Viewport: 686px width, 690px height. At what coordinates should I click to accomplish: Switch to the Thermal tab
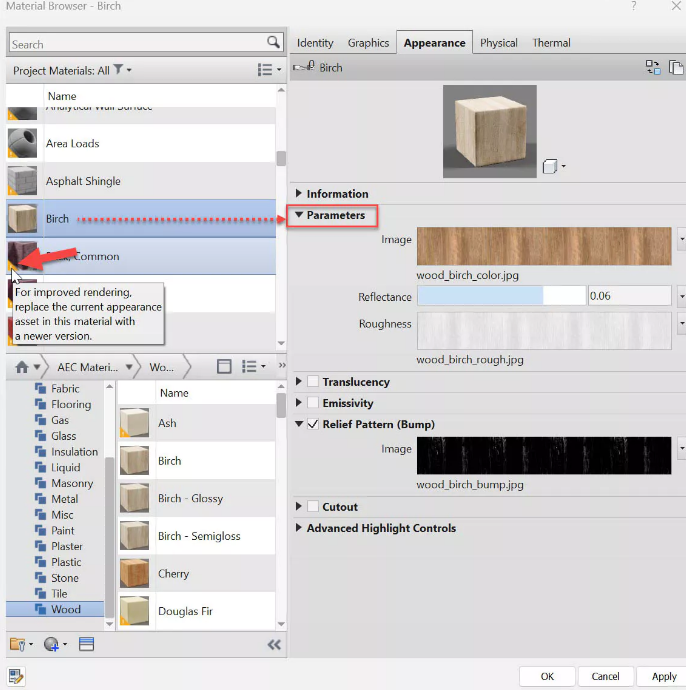click(551, 43)
